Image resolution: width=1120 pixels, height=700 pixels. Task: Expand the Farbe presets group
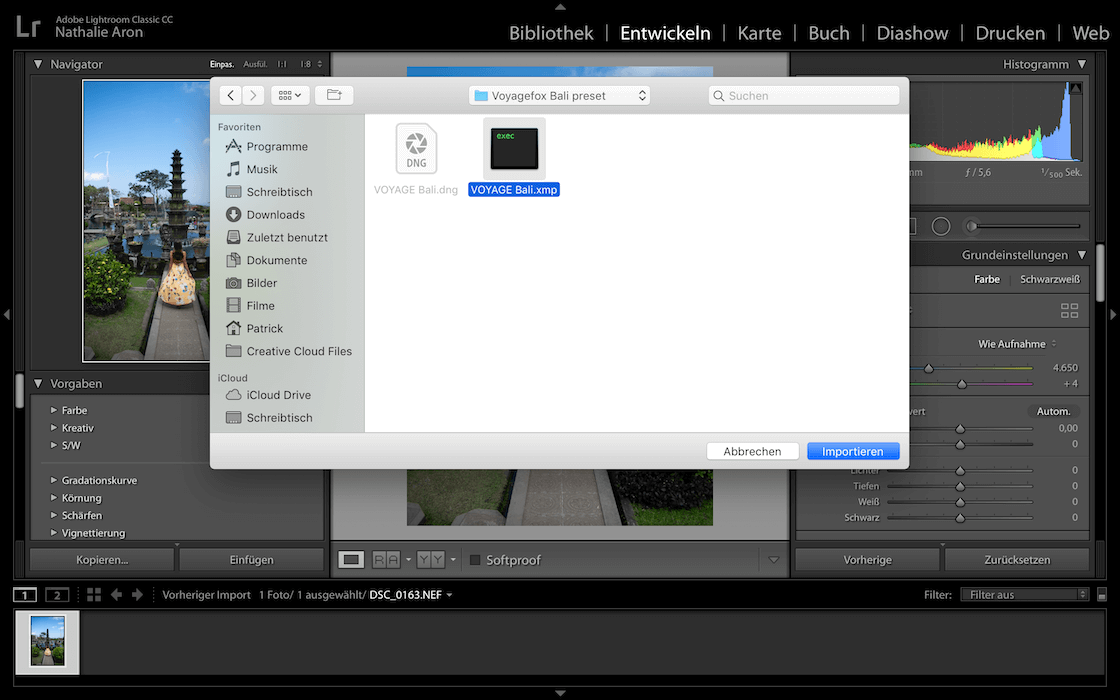[54, 410]
